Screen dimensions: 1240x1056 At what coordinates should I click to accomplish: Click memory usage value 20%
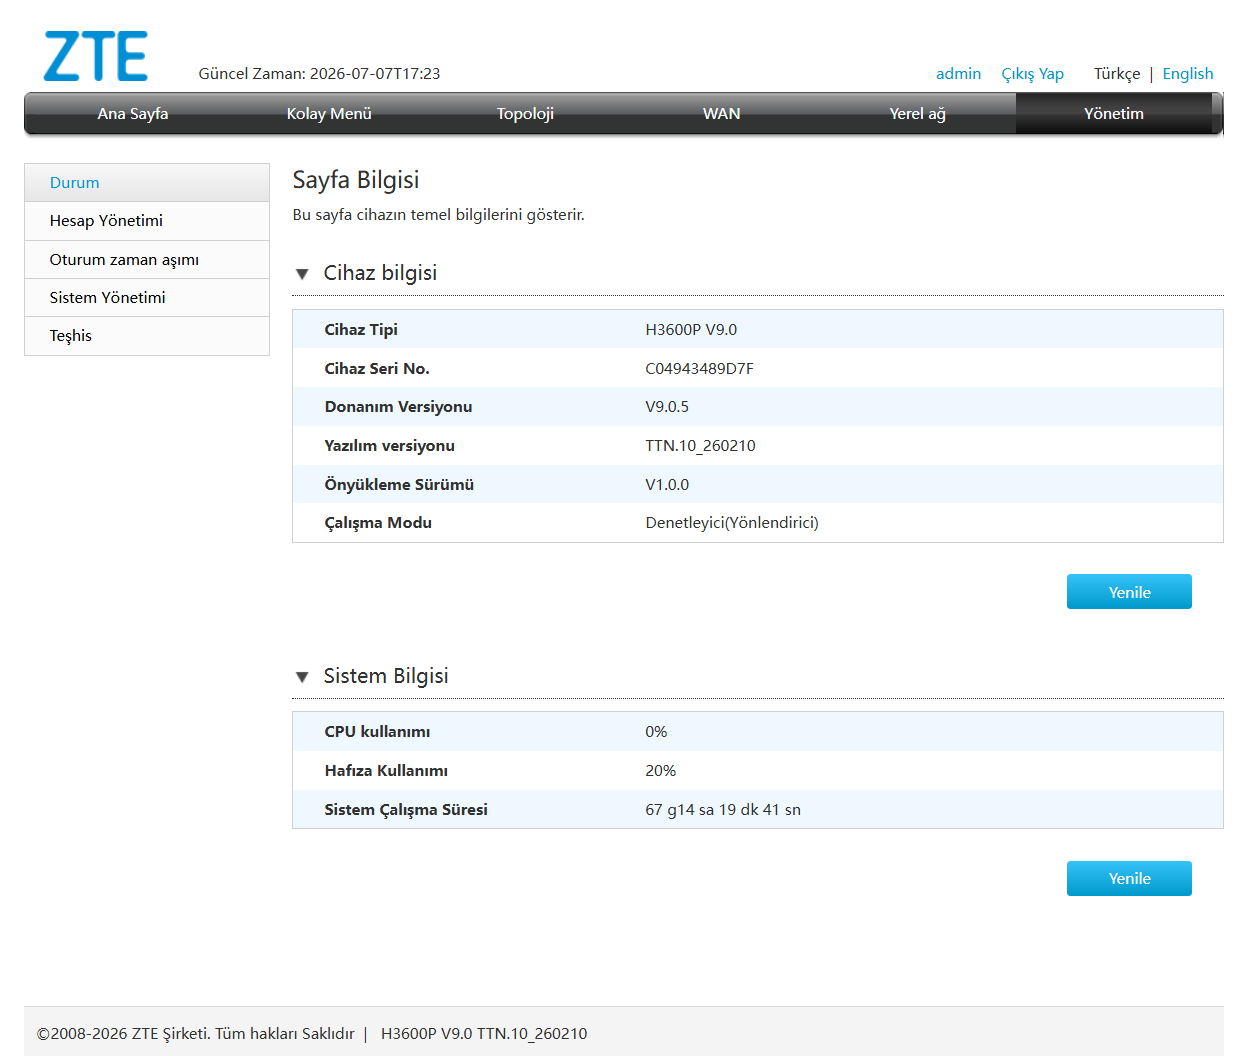click(660, 771)
